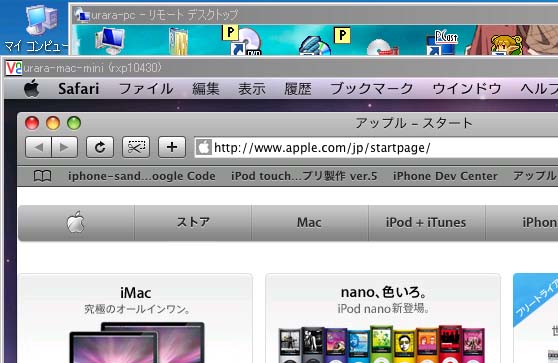Open the iPod touch...プリ製作 ver.5 bookmark
558x363 pixels.
click(x=304, y=176)
